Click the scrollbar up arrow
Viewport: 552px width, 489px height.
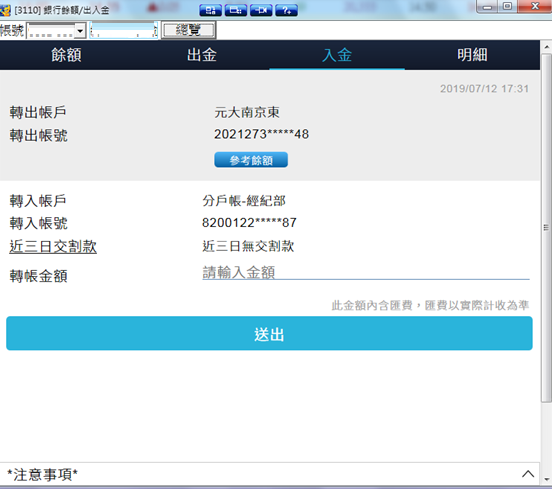pyautogui.click(x=546, y=46)
